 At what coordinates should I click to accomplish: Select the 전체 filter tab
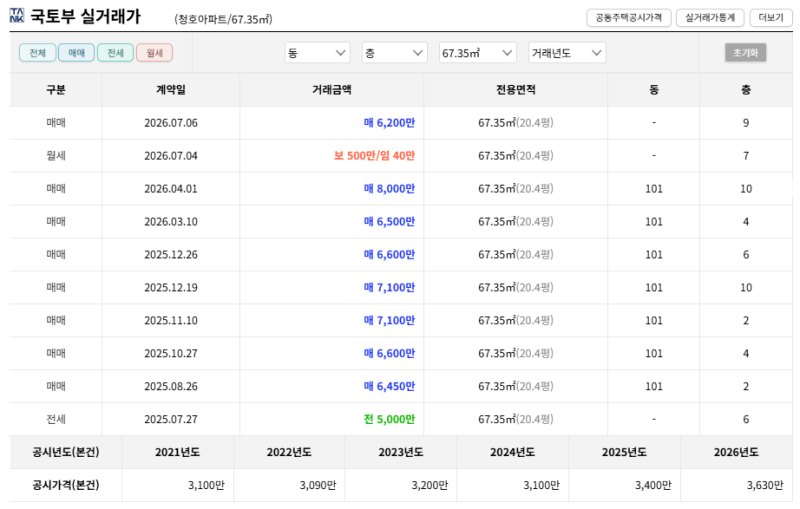pyautogui.click(x=37, y=53)
